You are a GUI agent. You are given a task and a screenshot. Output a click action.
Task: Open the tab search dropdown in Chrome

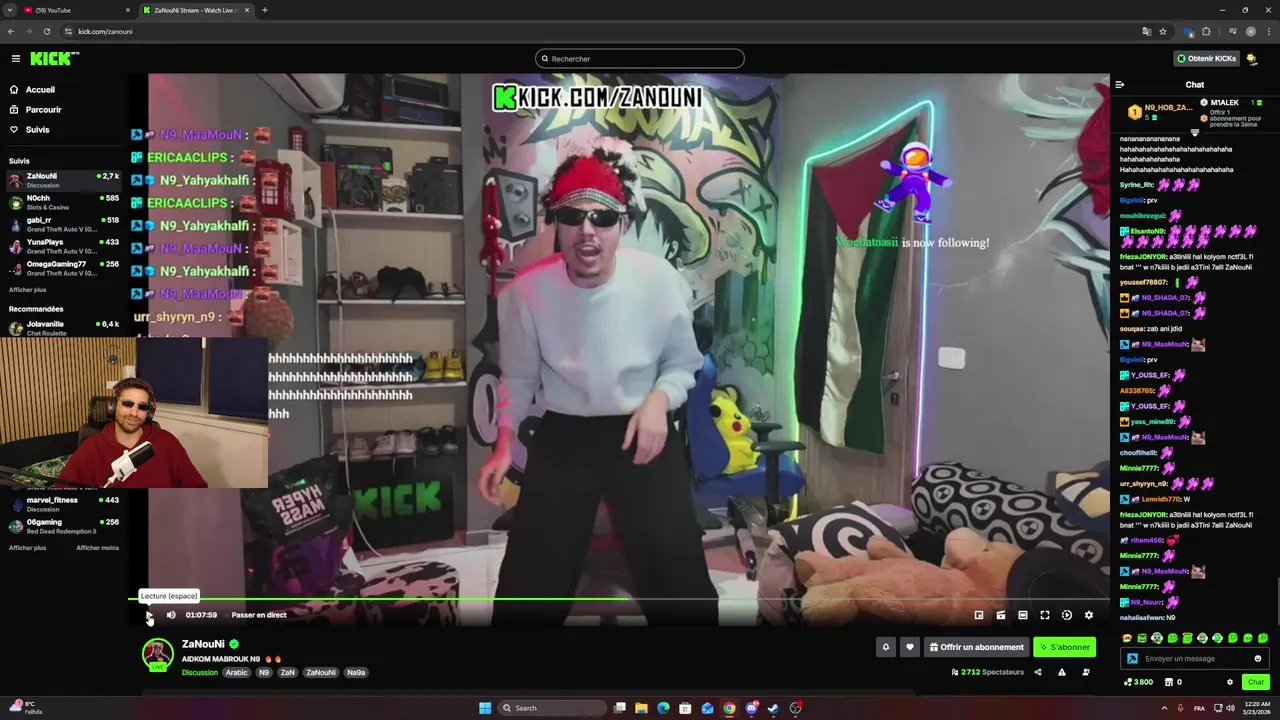pyautogui.click(x=11, y=10)
